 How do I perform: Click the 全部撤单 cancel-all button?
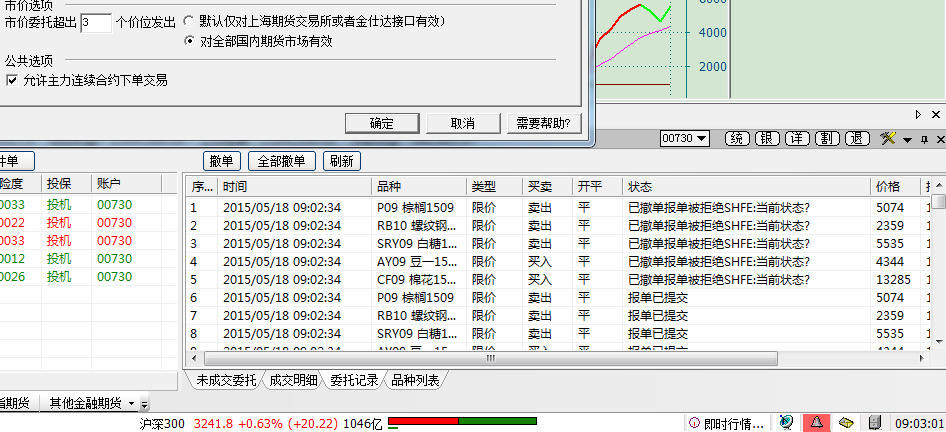pyautogui.click(x=282, y=161)
